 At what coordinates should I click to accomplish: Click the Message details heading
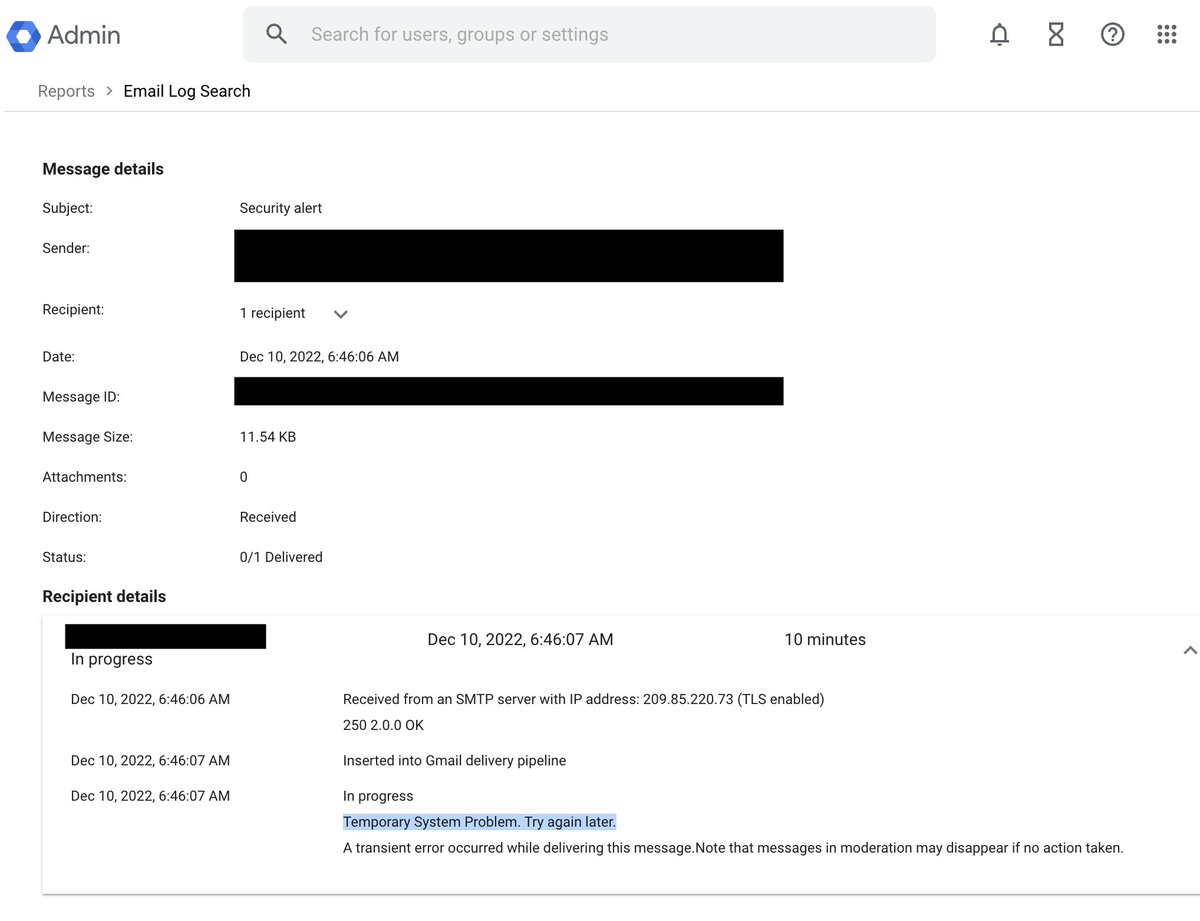pyautogui.click(x=103, y=169)
